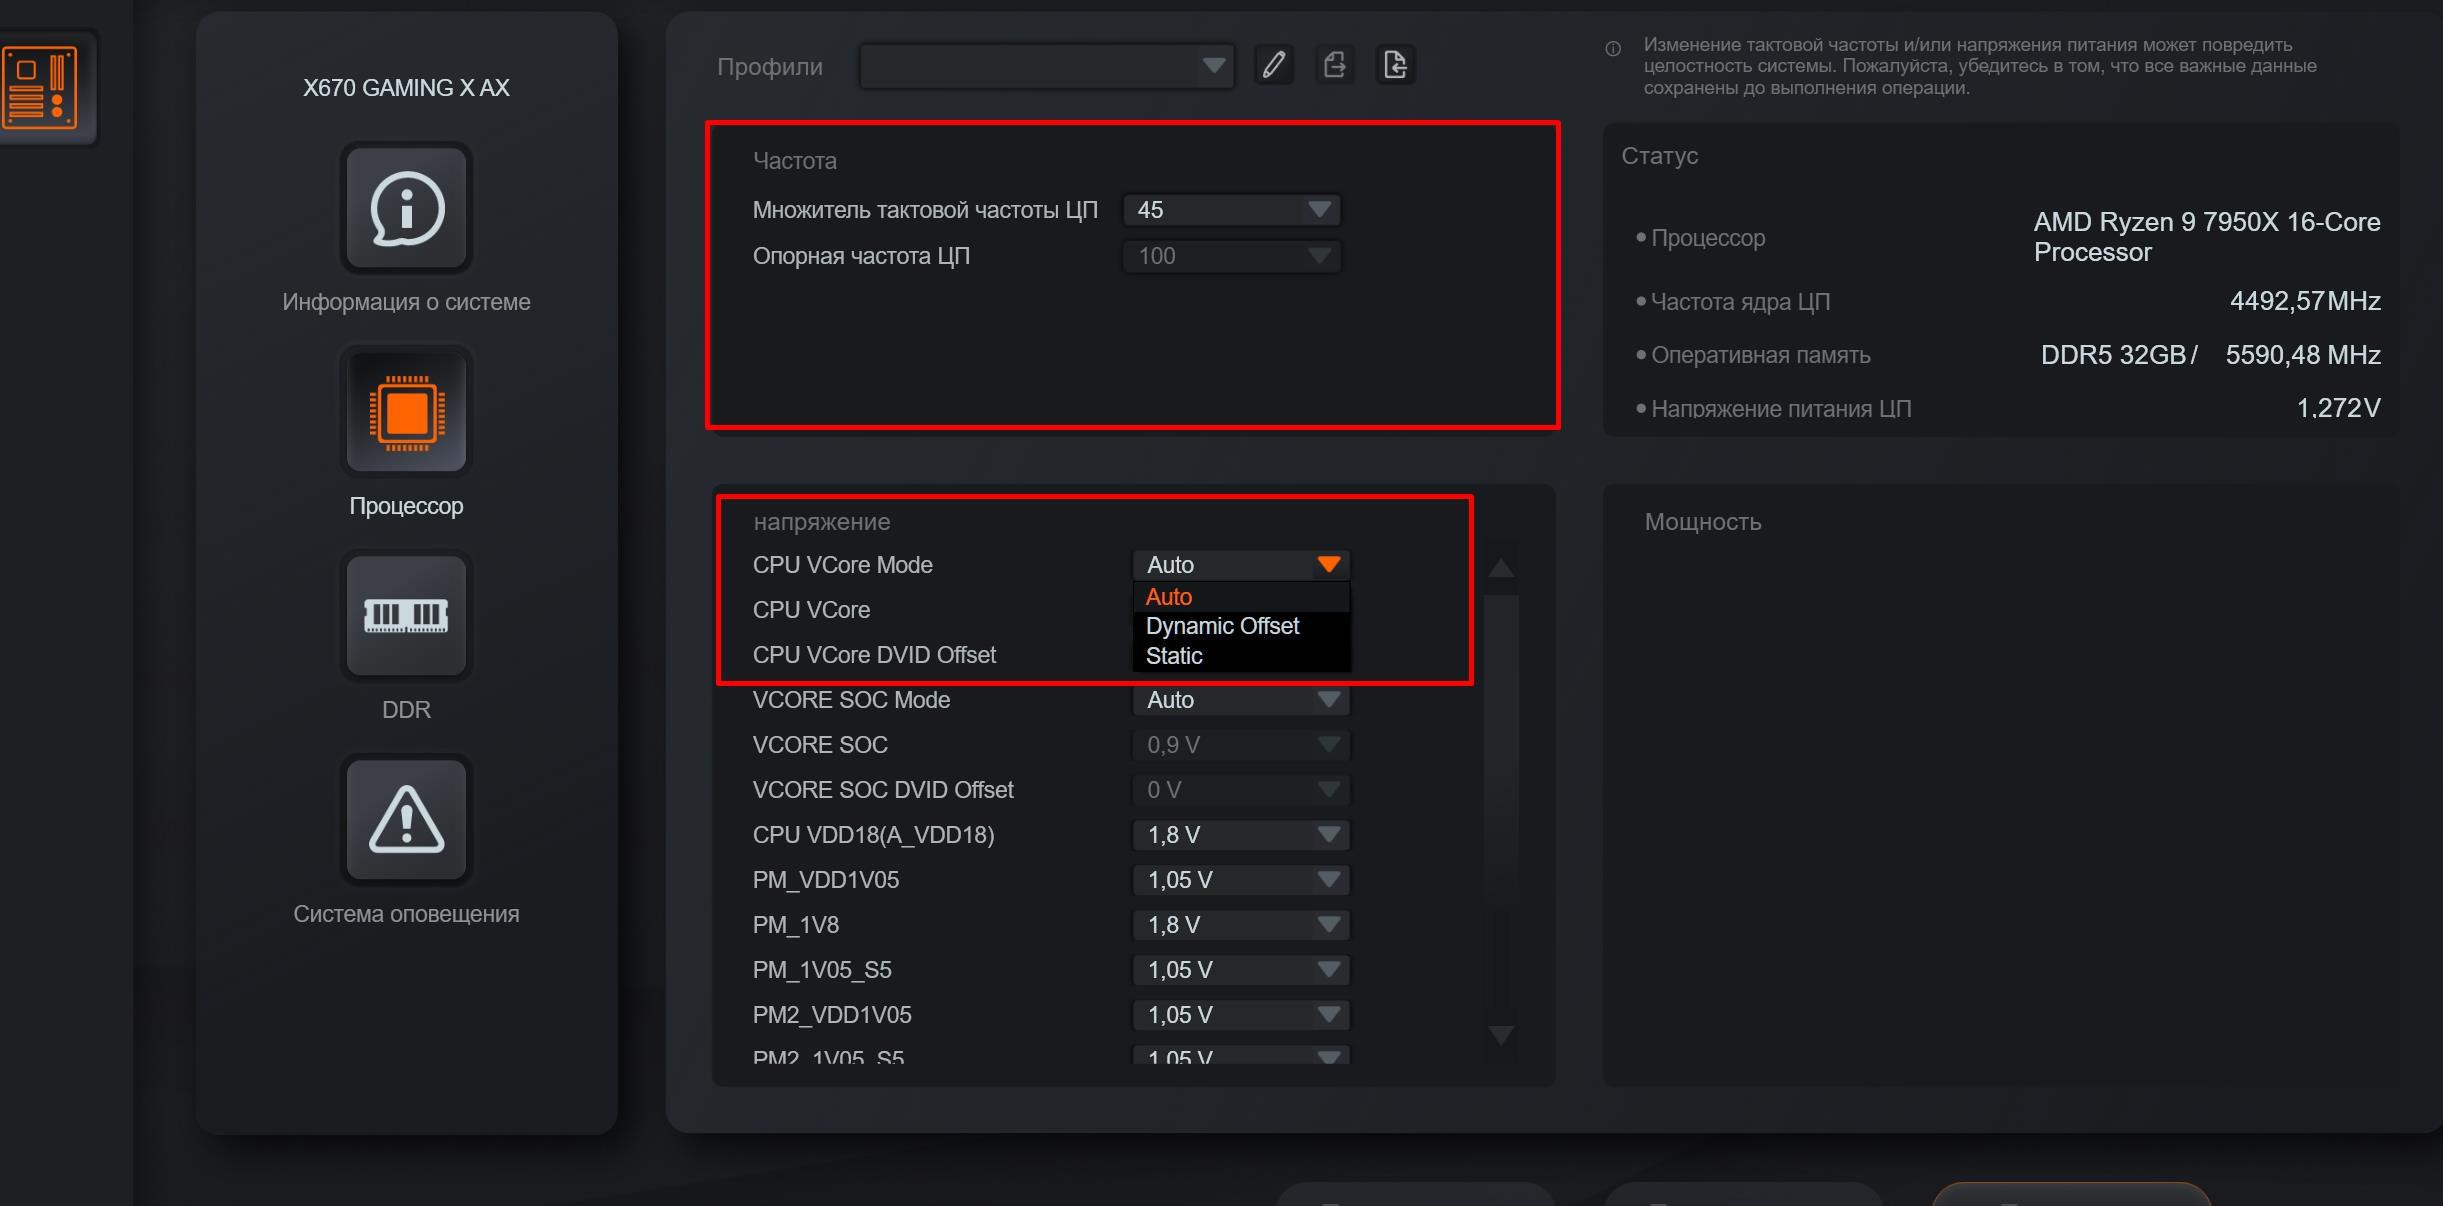Click the motherboard icon in left sidebar
This screenshot has width=2443, height=1206.
pos(40,87)
